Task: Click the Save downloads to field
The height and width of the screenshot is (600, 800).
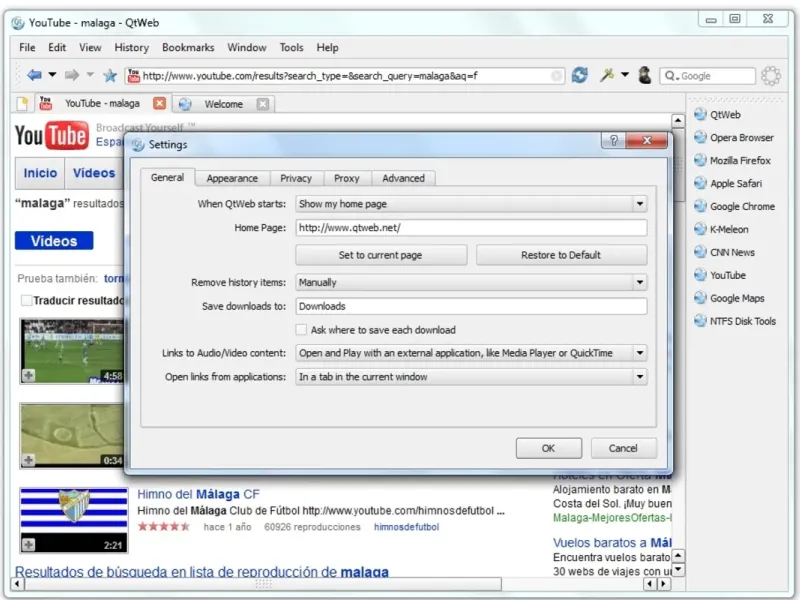Action: tap(471, 307)
